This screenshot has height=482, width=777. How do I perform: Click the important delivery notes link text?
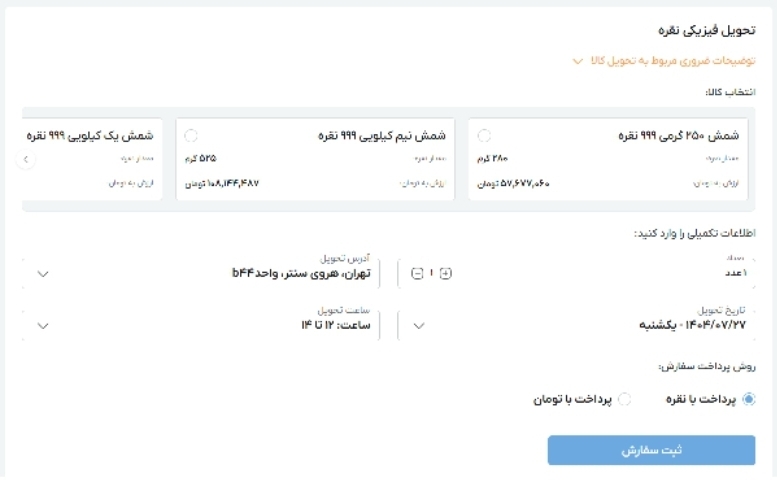point(672,61)
